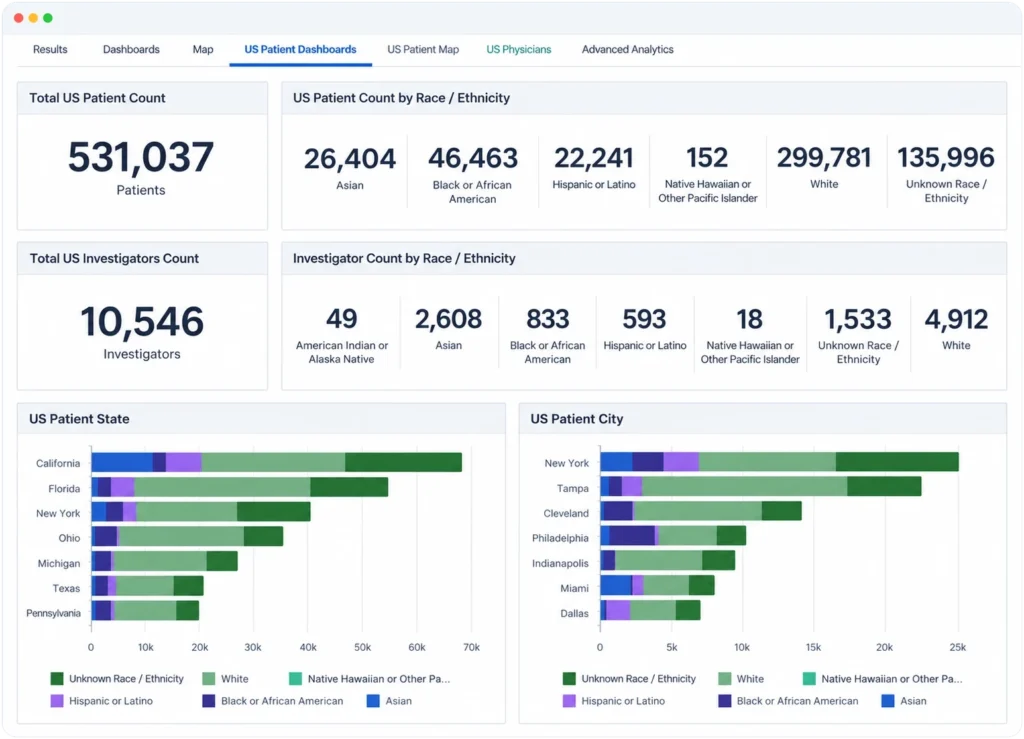Click the Cleveland bar in City chart
1024x739 pixels.
click(701, 511)
